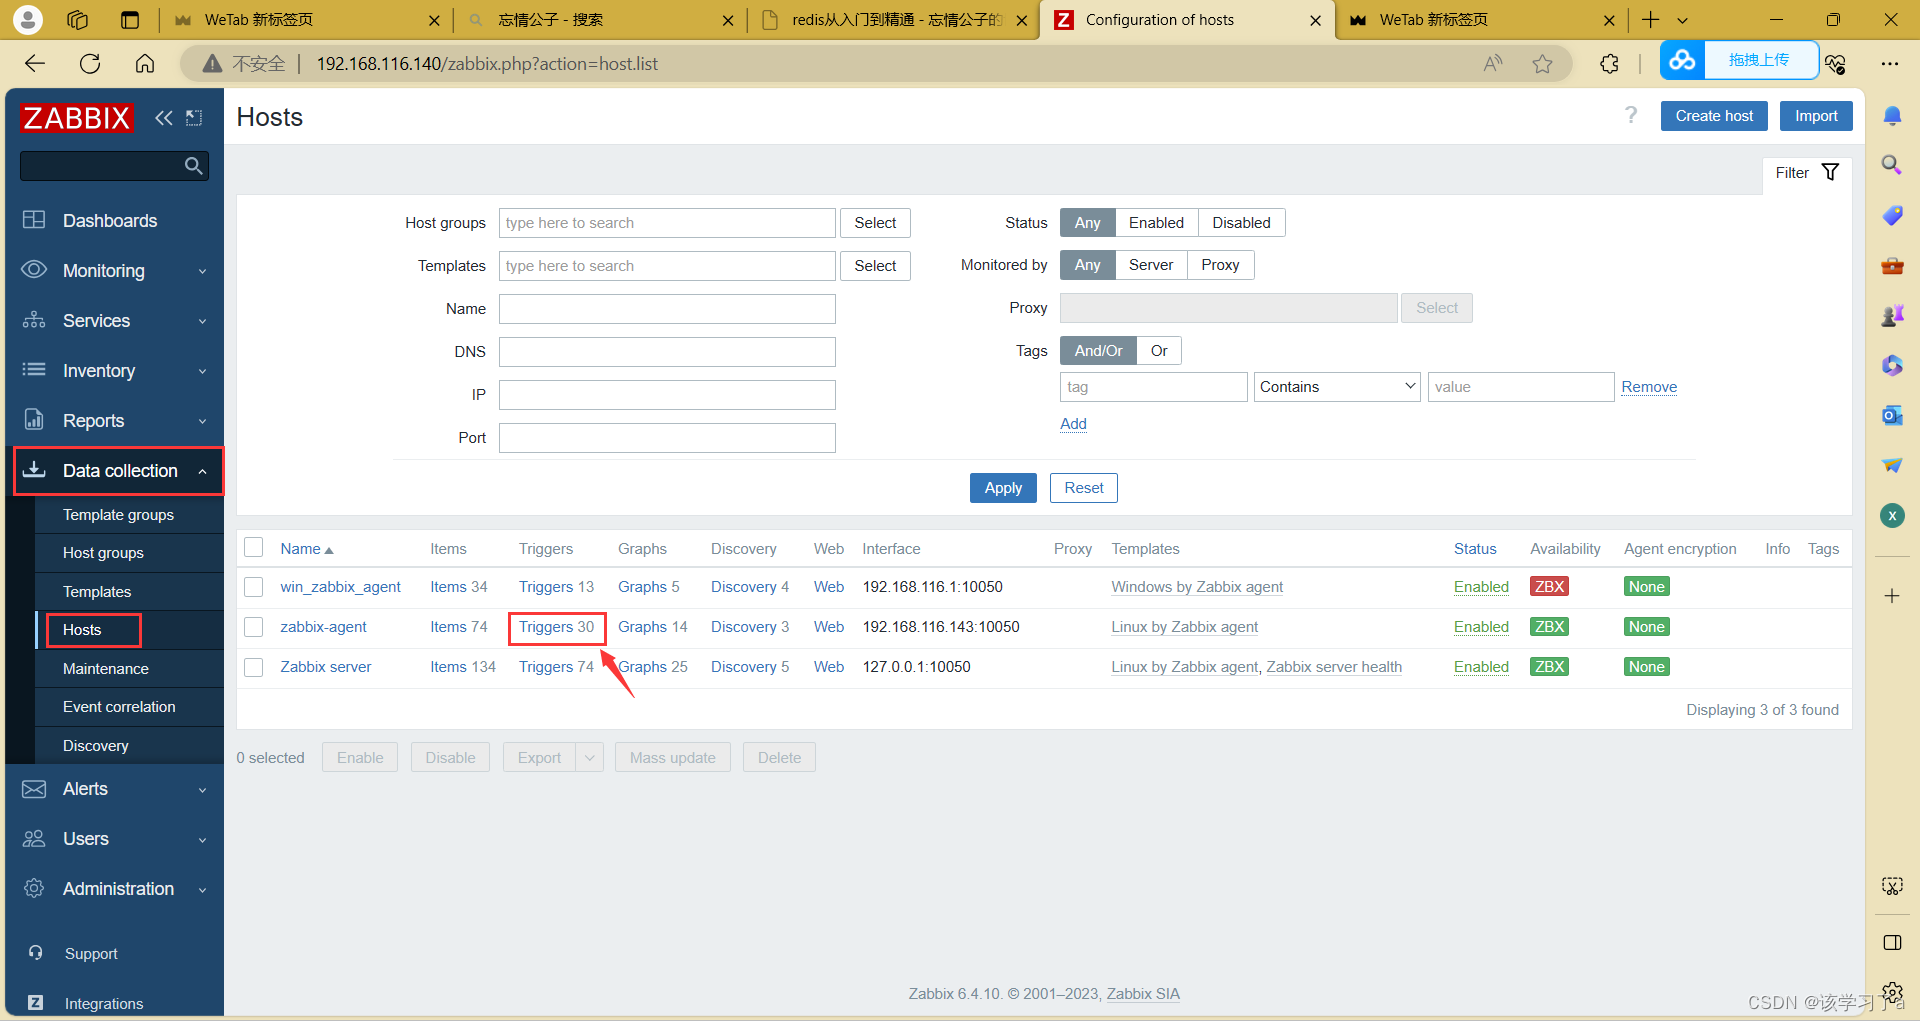Open browser home page
1920x1021 pixels.
point(145,64)
